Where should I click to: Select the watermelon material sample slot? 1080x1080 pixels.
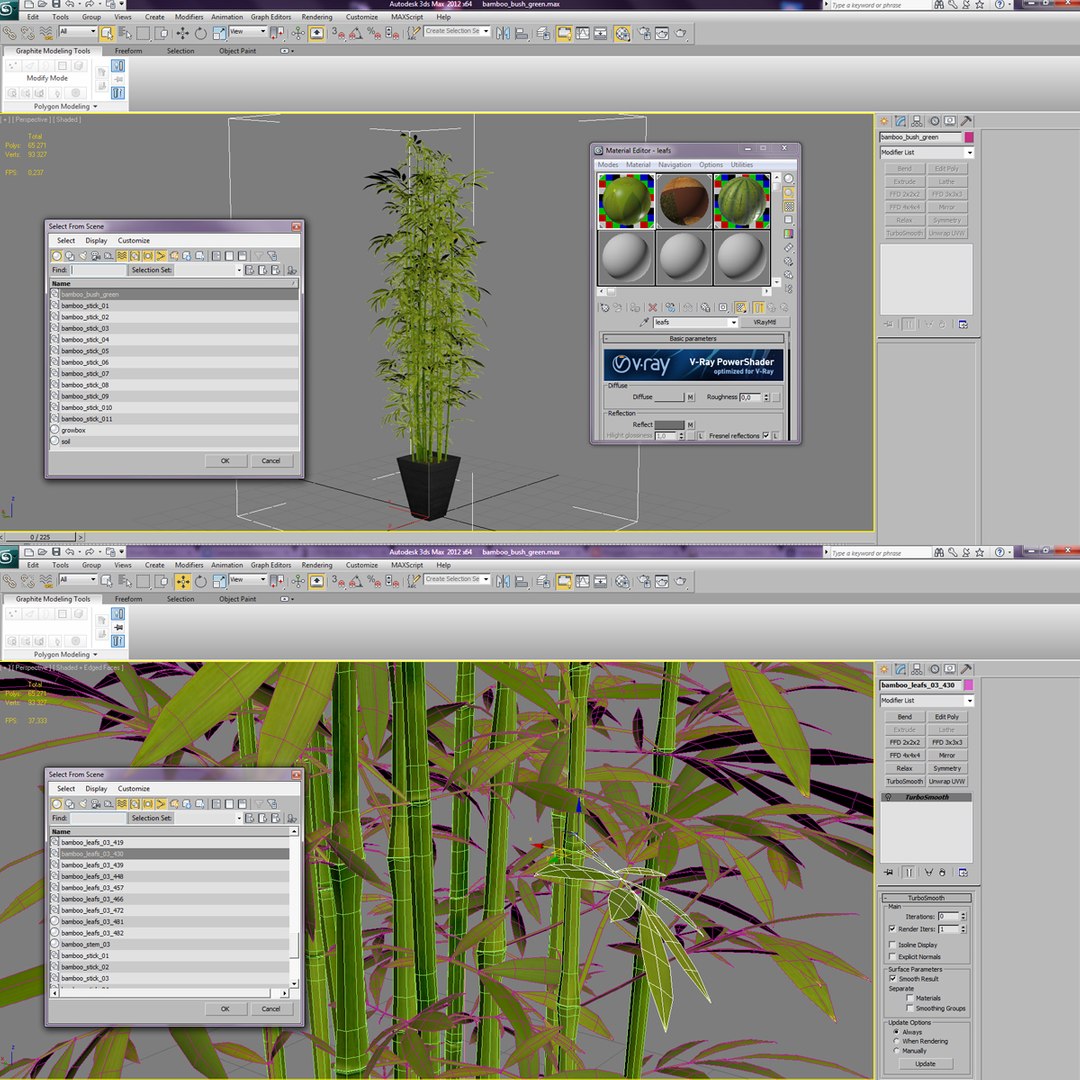[742, 200]
